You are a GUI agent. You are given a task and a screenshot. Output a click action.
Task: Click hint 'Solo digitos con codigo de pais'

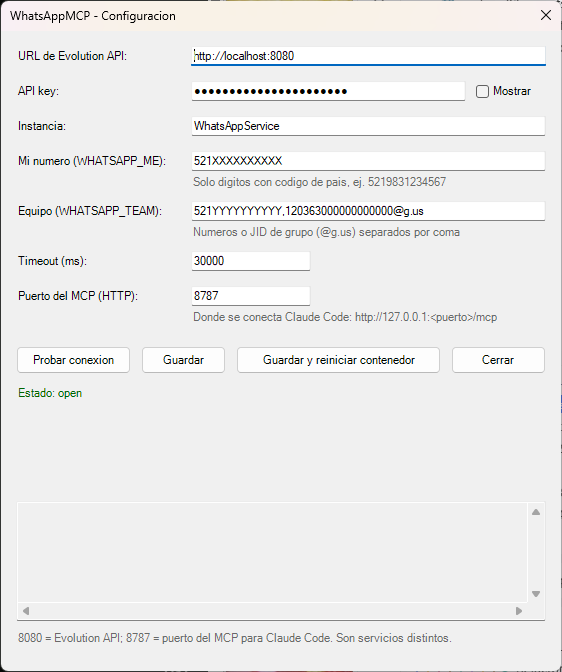coord(319,182)
